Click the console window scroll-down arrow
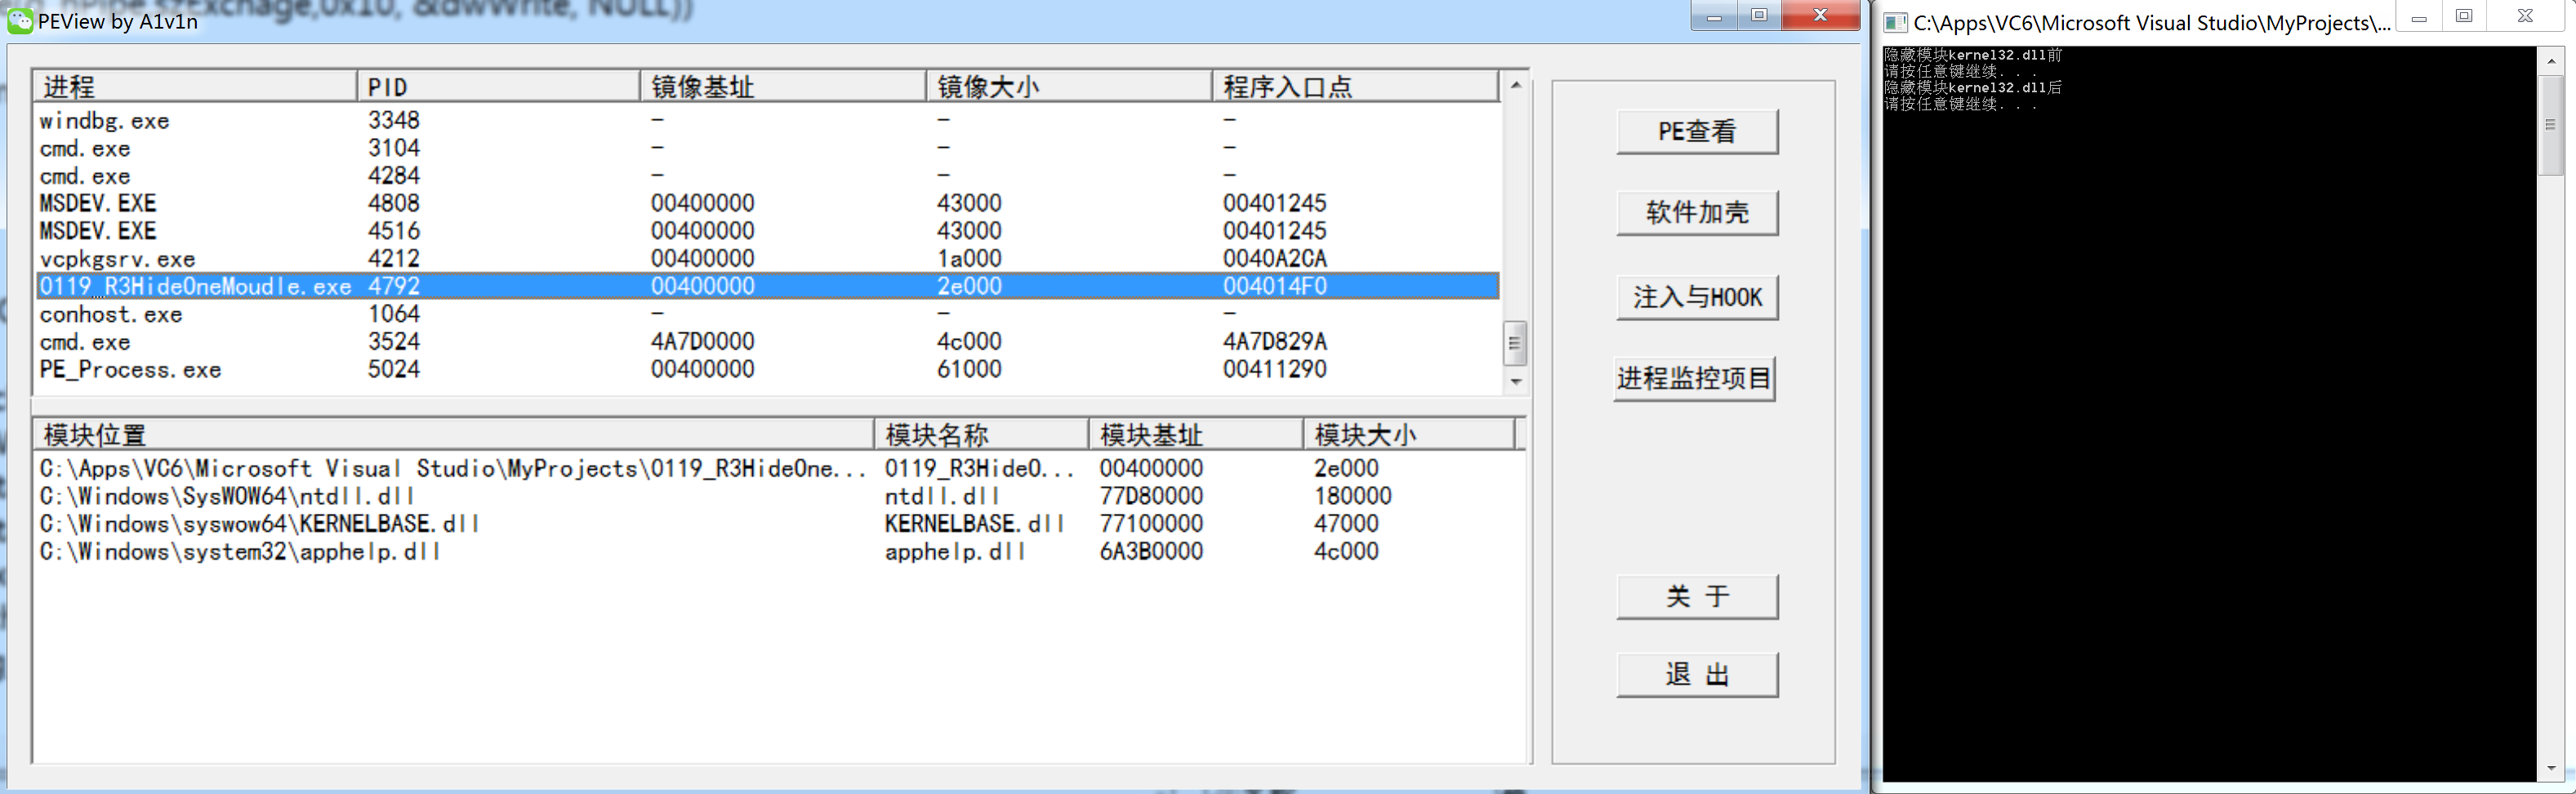The width and height of the screenshot is (2576, 794). (x=2551, y=768)
